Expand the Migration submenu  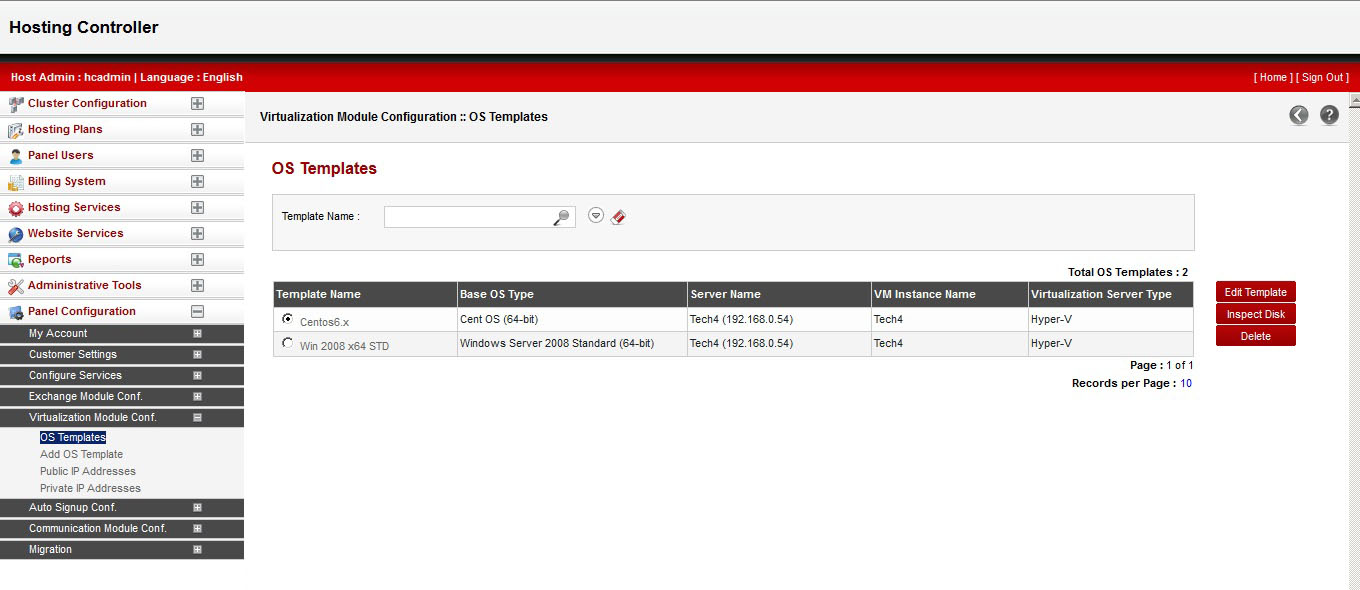click(197, 549)
